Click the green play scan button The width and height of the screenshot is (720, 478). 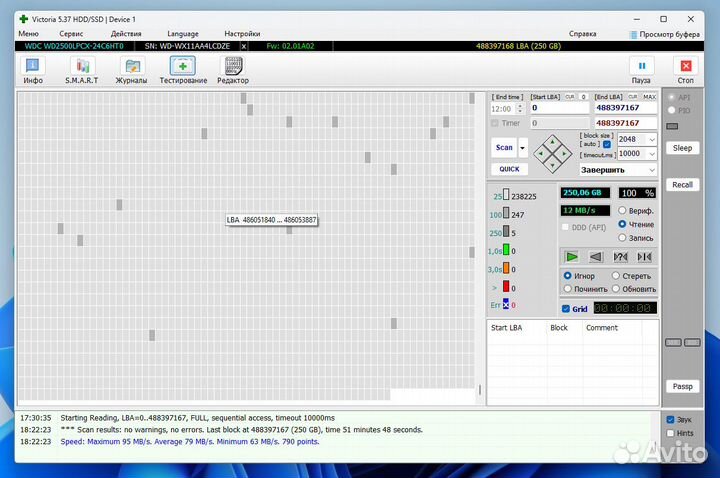point(572,257)
